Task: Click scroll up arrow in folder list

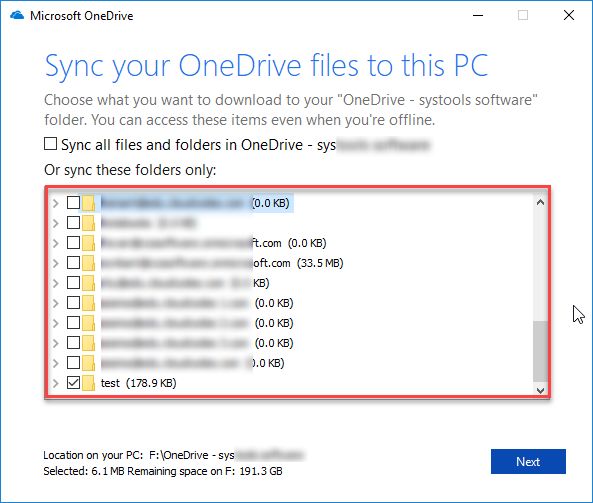Action: (x=540, y=202)
